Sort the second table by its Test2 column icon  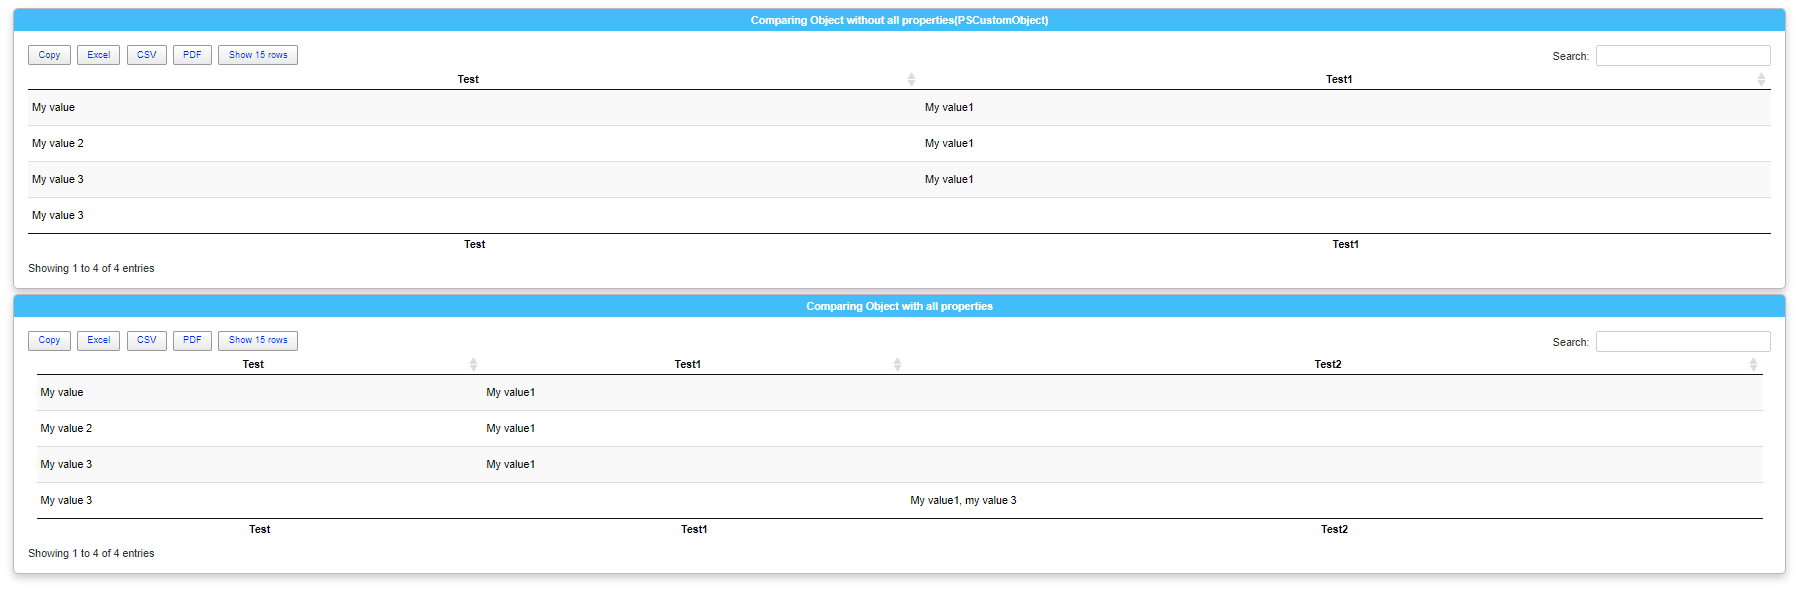[1753, 364]
